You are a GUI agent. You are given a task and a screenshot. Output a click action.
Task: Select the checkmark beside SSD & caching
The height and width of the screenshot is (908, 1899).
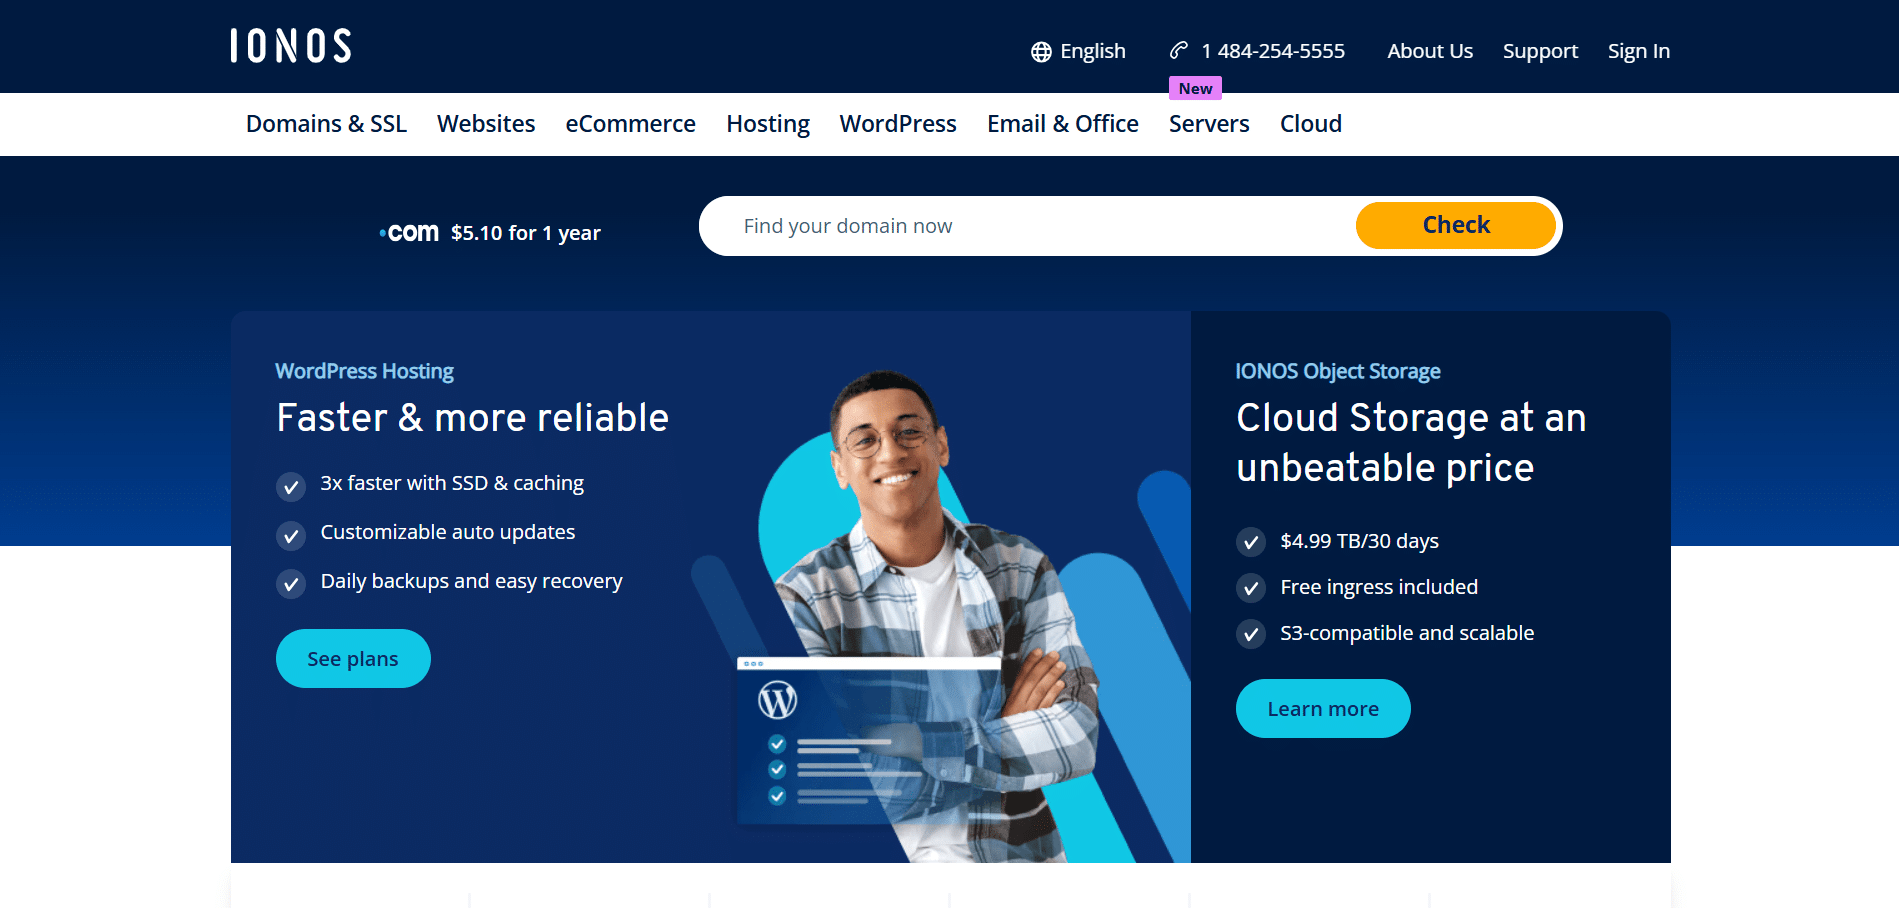coord(291,487)
